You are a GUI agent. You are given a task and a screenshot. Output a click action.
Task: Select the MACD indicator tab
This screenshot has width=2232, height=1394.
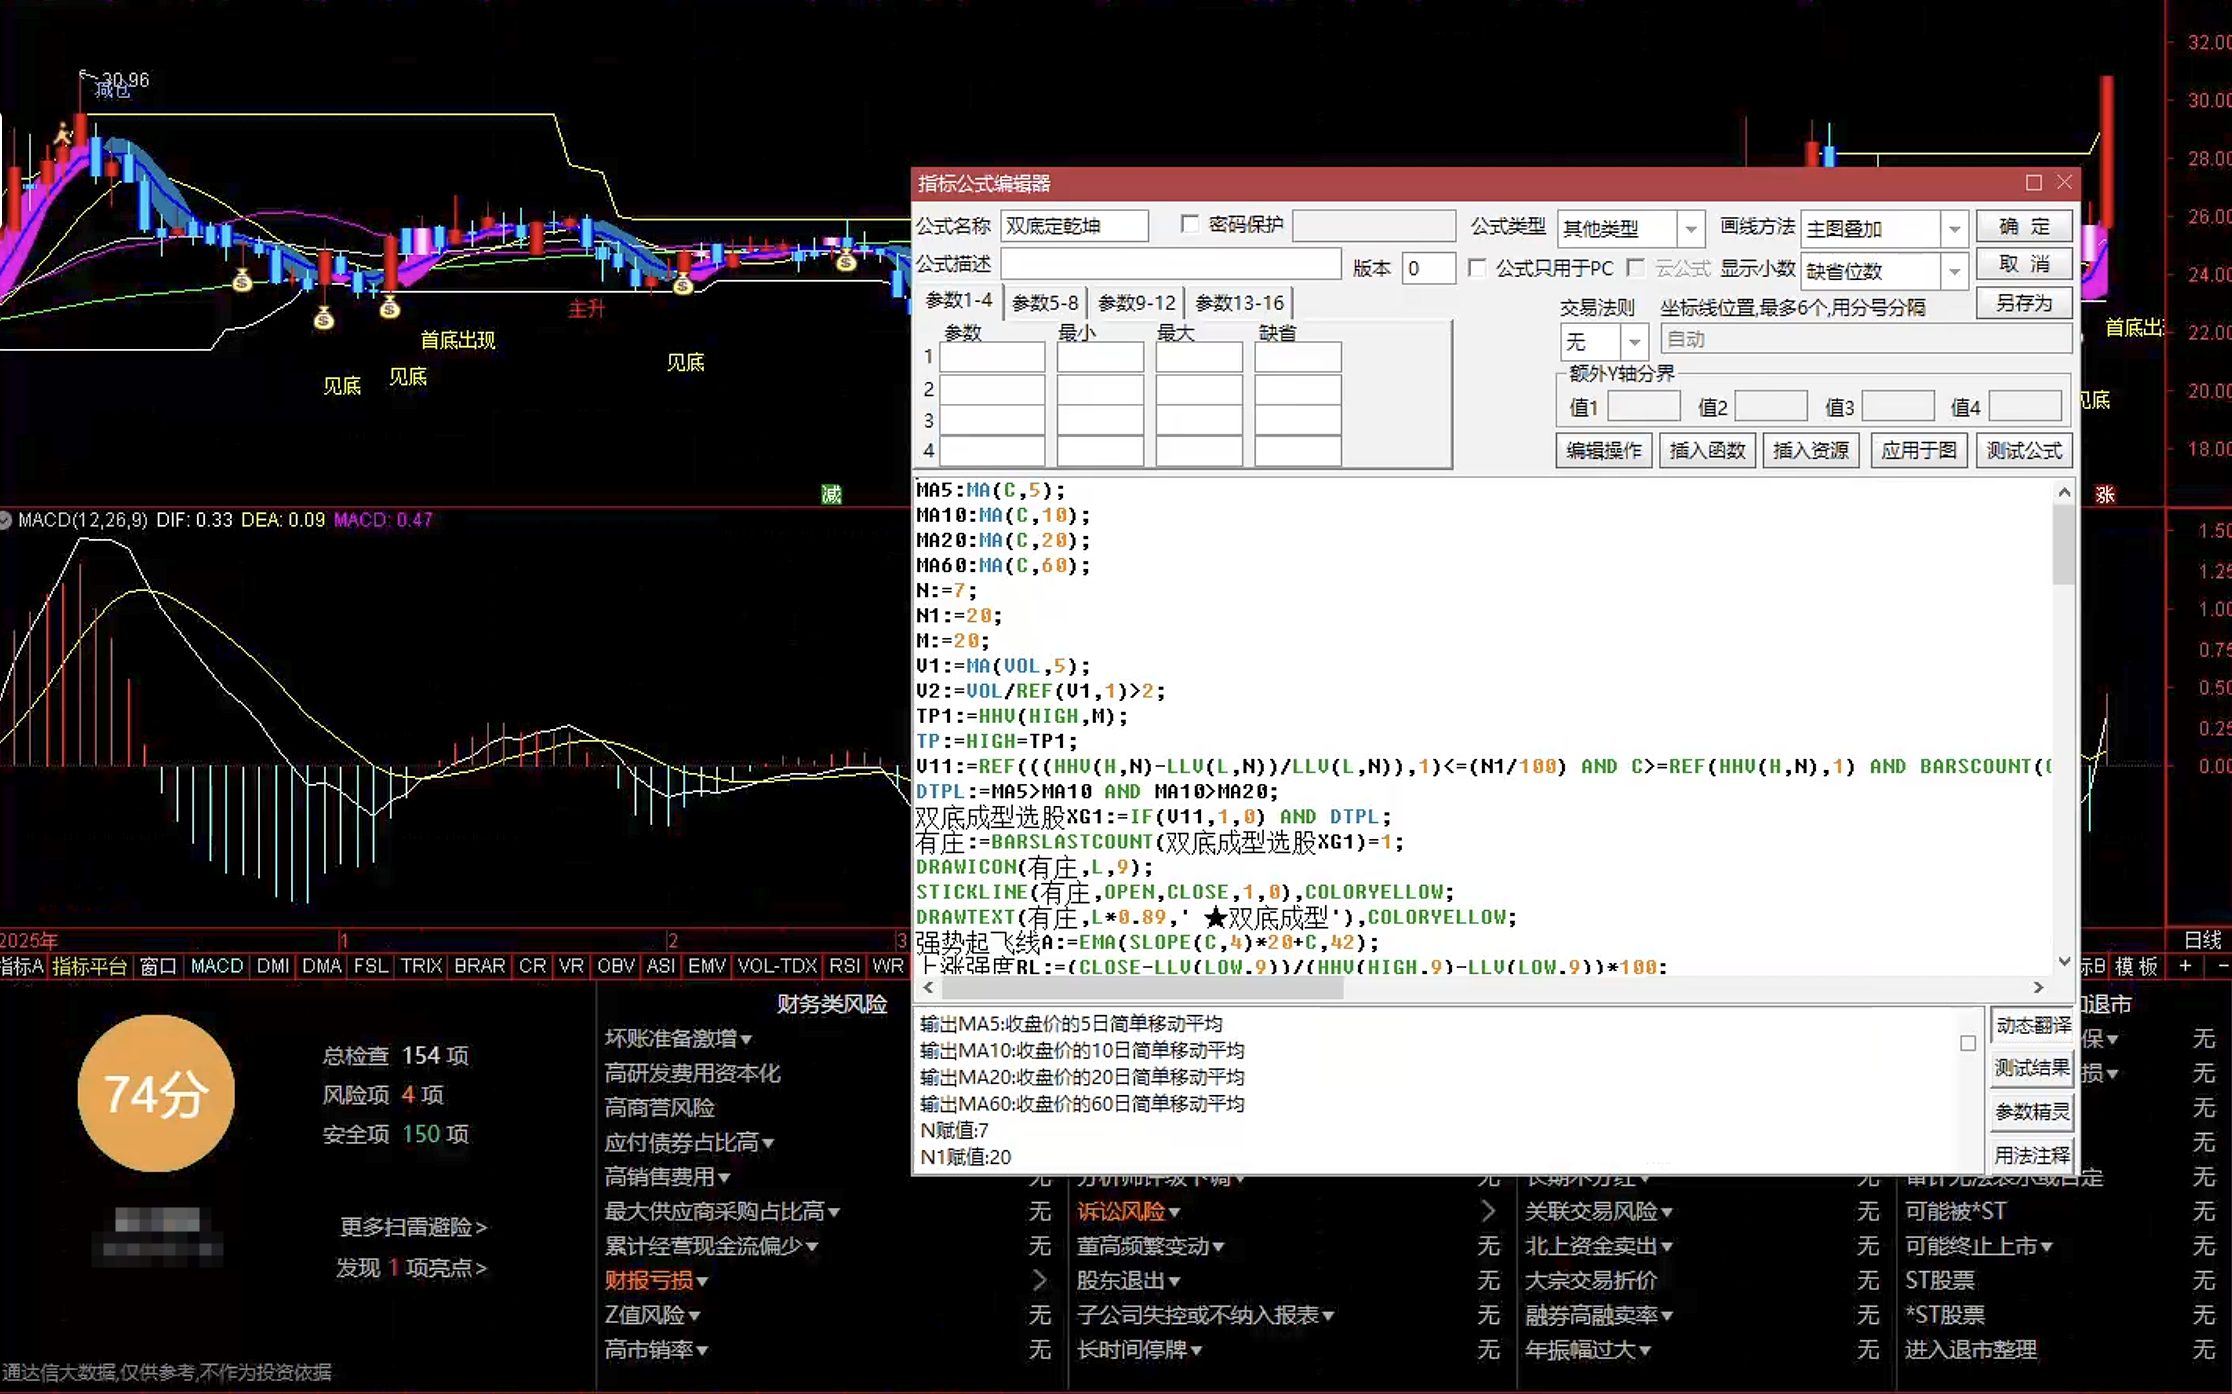pyautogui.click(x=217, y=966)
